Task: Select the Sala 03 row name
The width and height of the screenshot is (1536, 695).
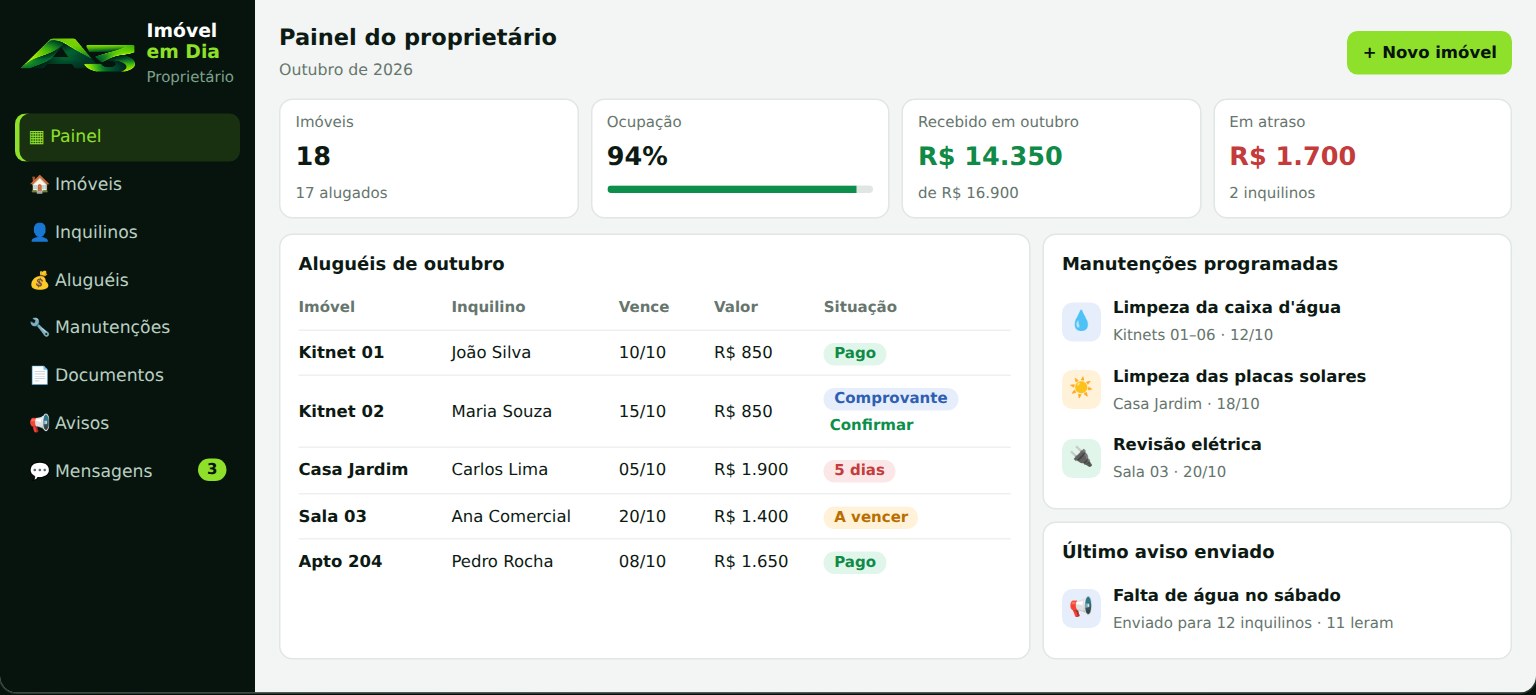Action: click(x=333, y=517)
